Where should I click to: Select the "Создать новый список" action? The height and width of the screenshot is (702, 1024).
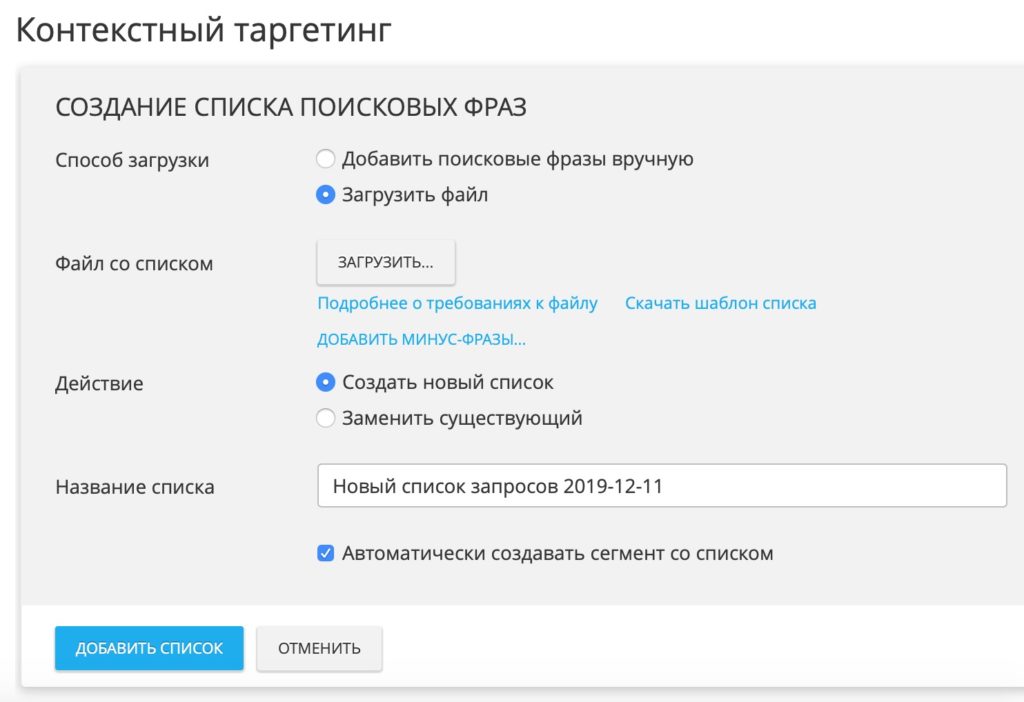tap(326, 382)
